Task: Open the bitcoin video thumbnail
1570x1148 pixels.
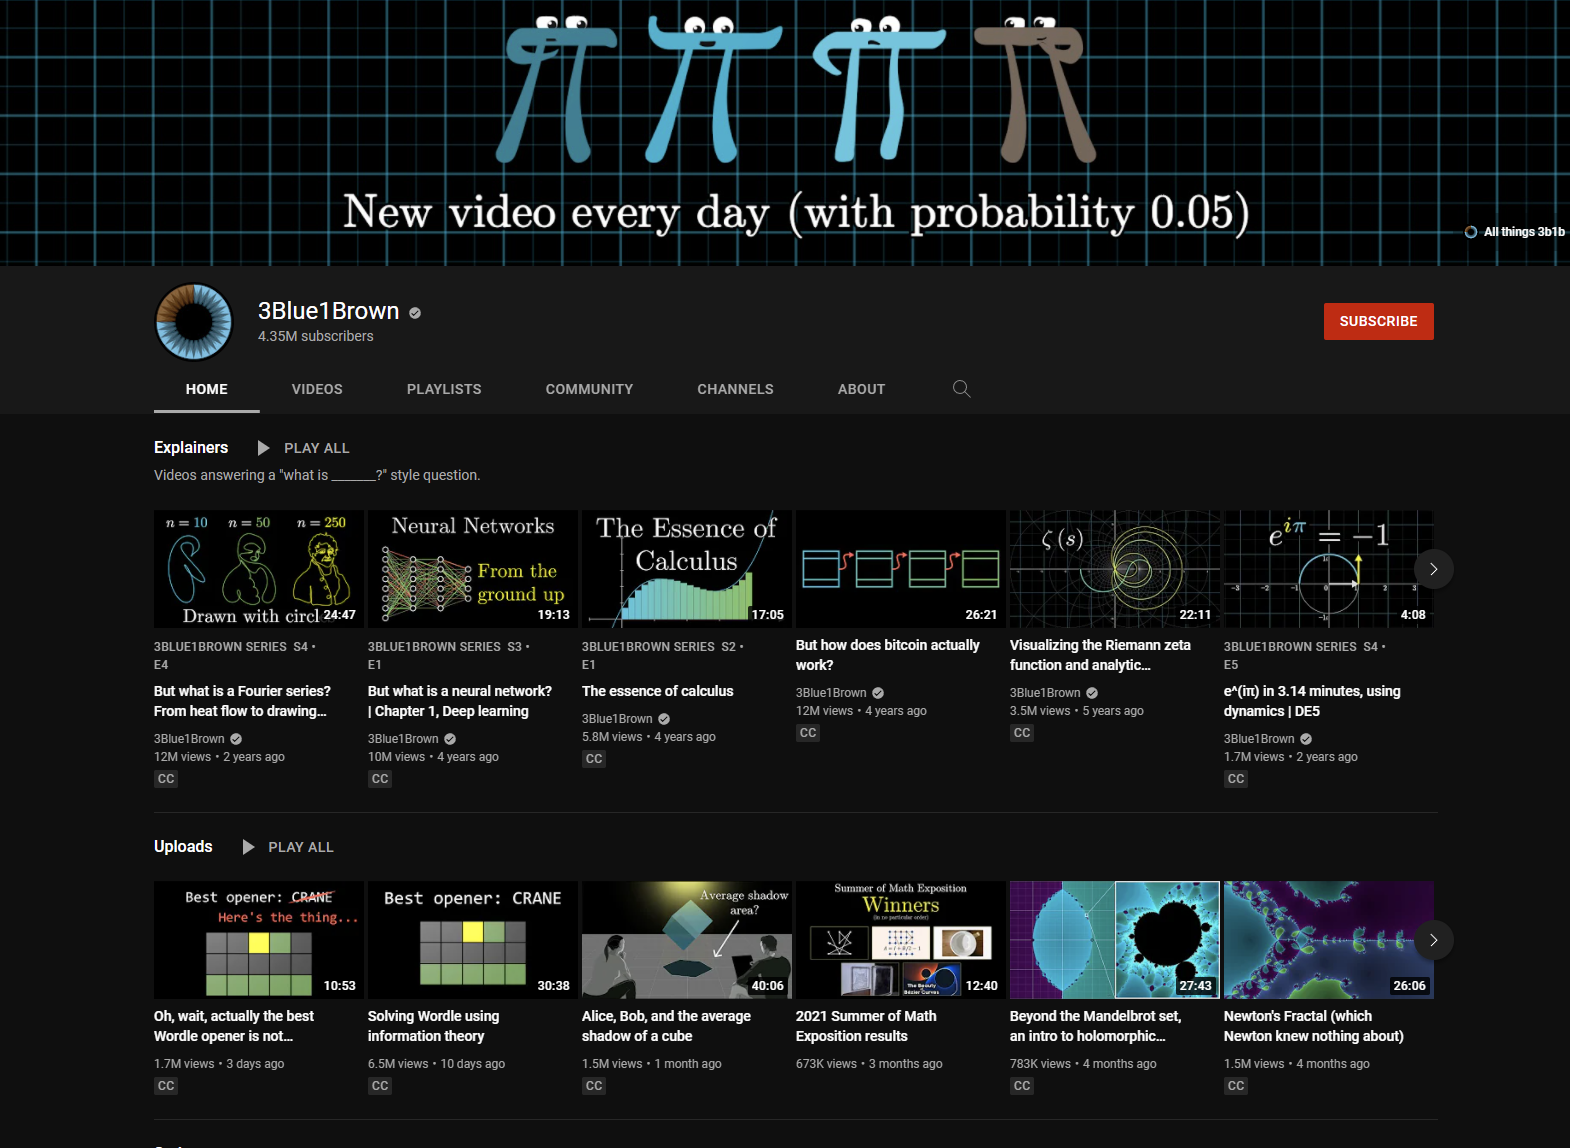Action: (x=901, y=569)
